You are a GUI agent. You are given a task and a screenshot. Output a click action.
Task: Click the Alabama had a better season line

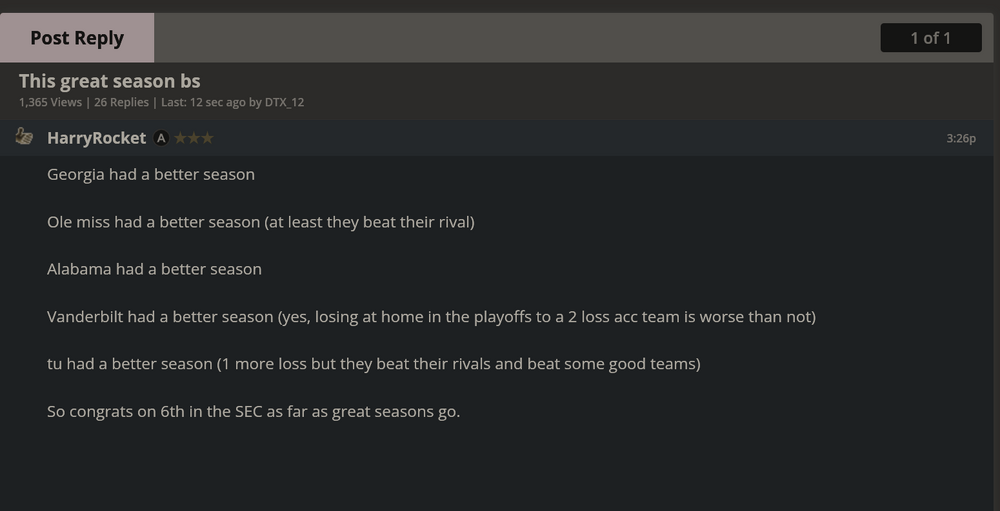click(154, 269)
